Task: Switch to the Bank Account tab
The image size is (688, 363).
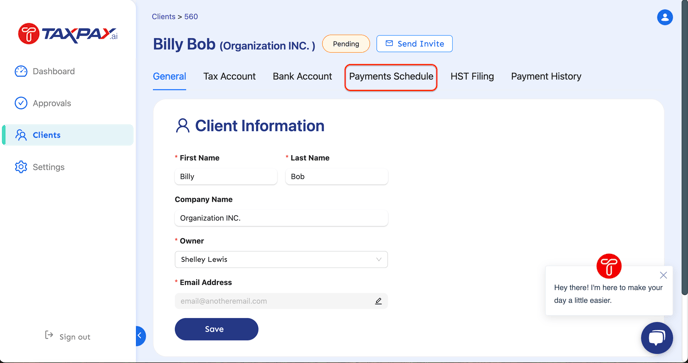Action: click(x=302, y=76)
